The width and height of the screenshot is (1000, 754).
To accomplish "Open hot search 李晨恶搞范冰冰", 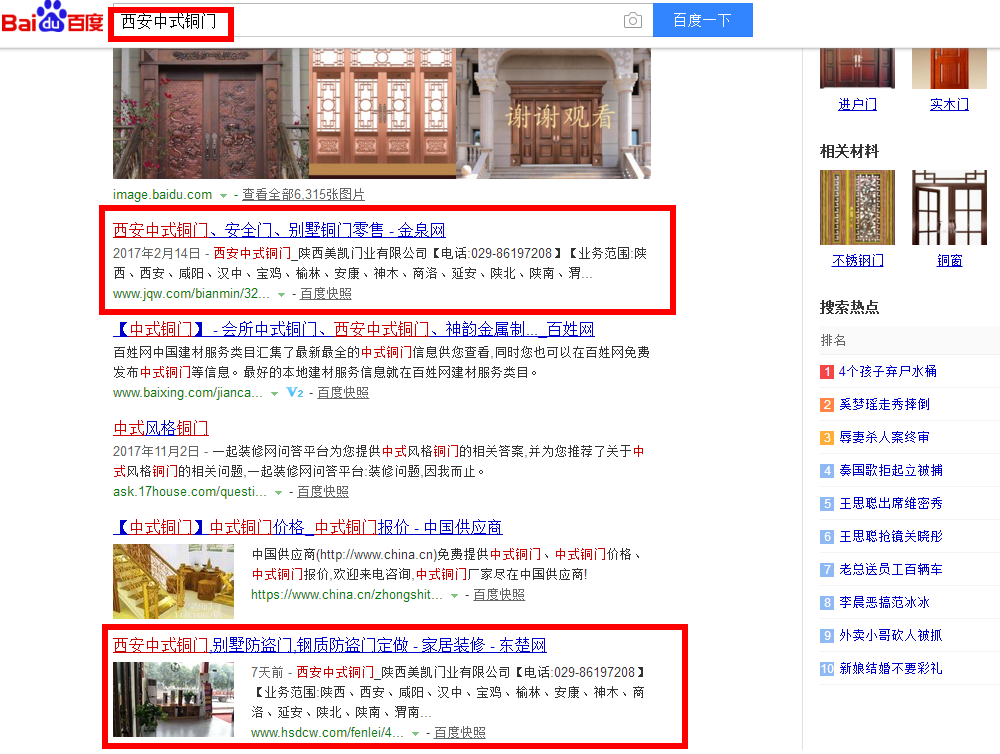I will click(x=884, y=602).
